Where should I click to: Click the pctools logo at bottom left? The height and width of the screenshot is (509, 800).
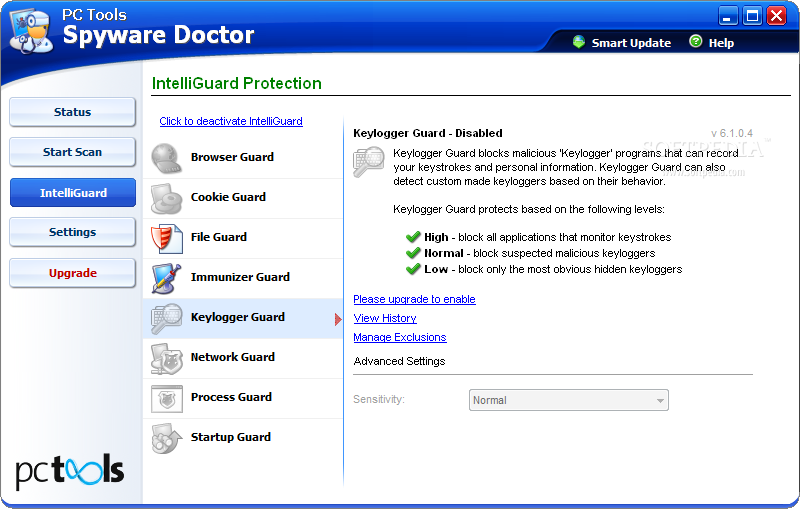69,471
